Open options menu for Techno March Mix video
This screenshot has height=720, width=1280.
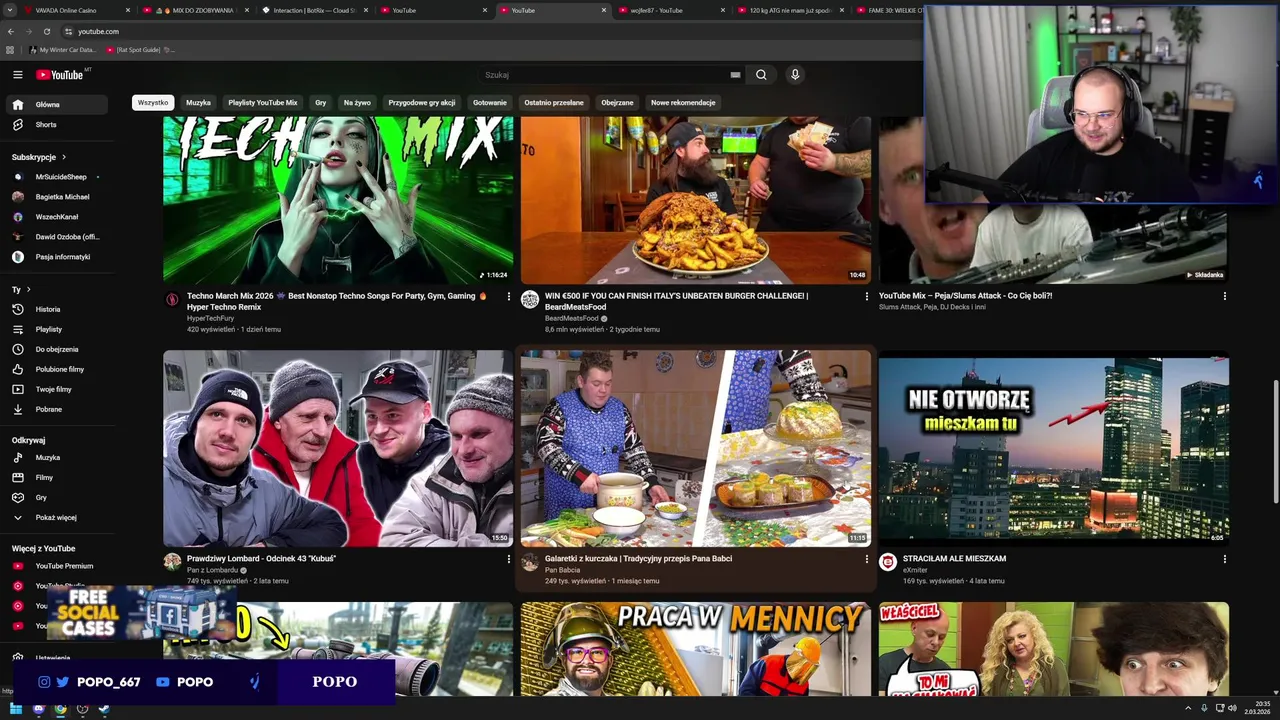tap(509, 296)
